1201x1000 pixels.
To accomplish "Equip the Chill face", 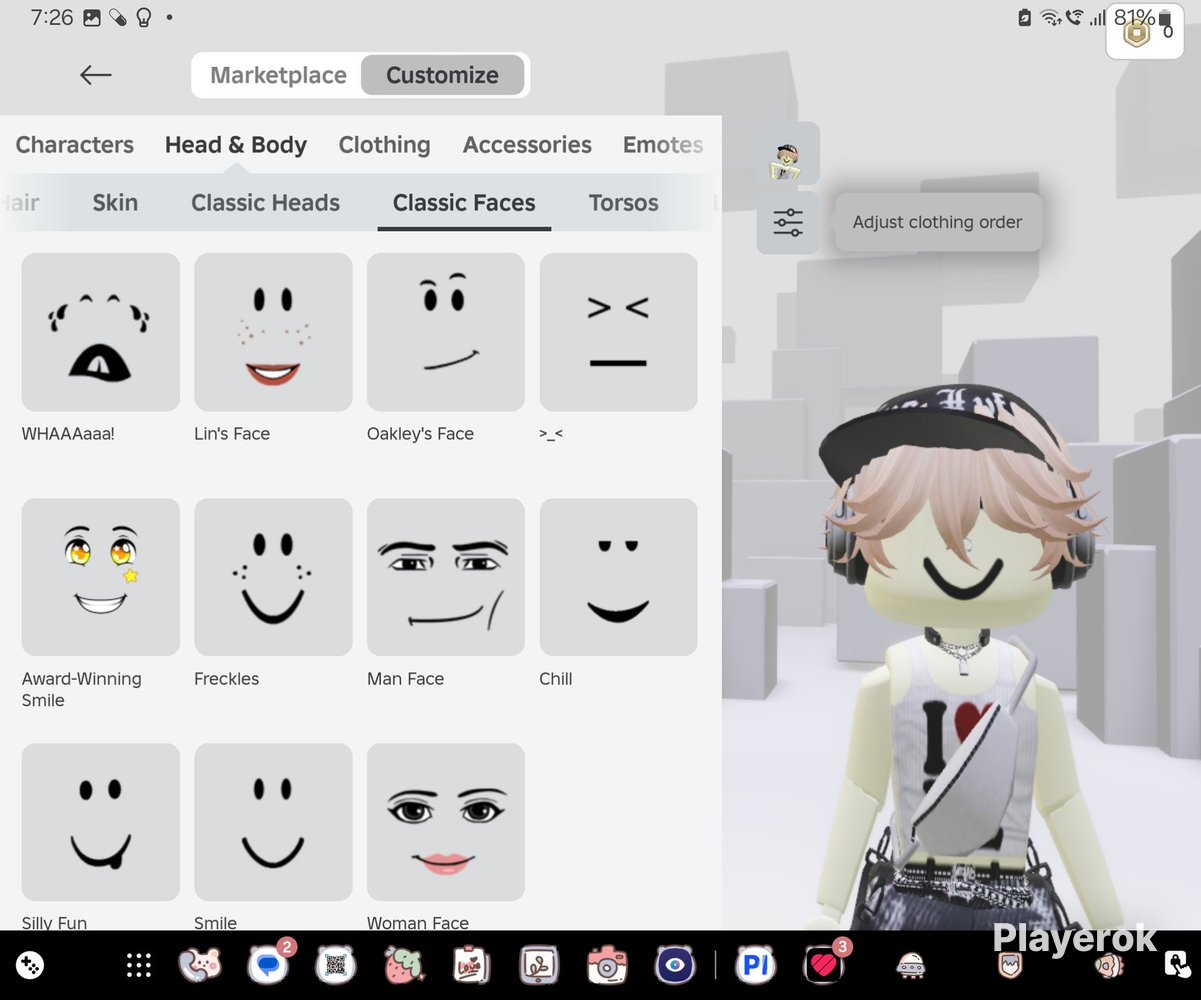I will [618, 577].
